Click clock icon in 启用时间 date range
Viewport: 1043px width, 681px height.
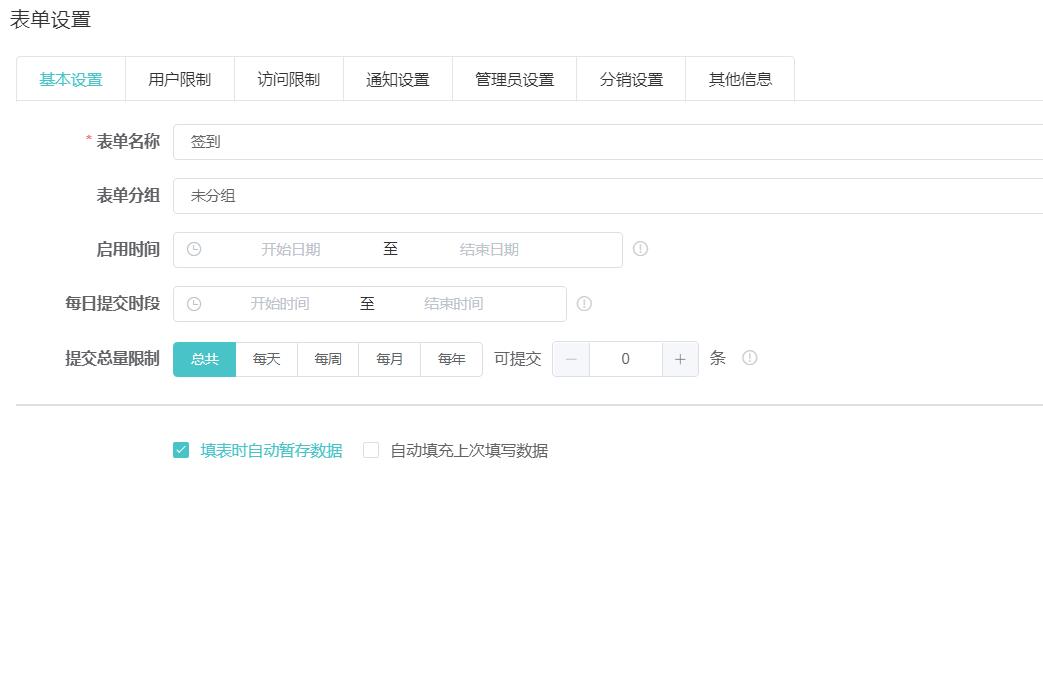coord(194,249)
